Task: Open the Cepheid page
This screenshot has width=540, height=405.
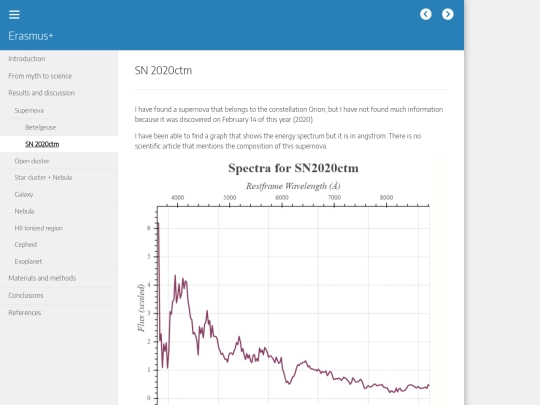Action: (59, 245)
